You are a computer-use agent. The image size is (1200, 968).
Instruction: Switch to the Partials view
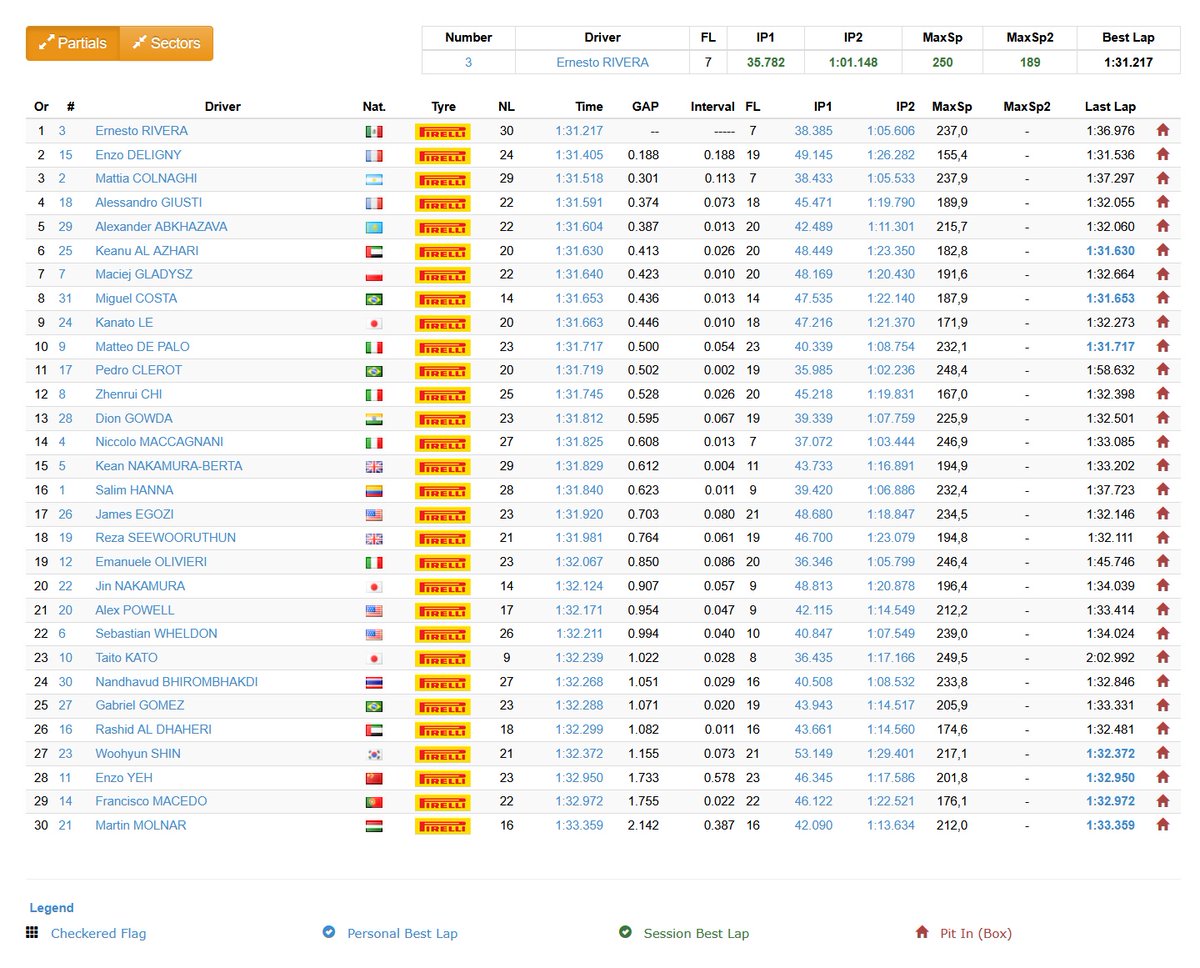pyautogui.click(x=73, y=43)
